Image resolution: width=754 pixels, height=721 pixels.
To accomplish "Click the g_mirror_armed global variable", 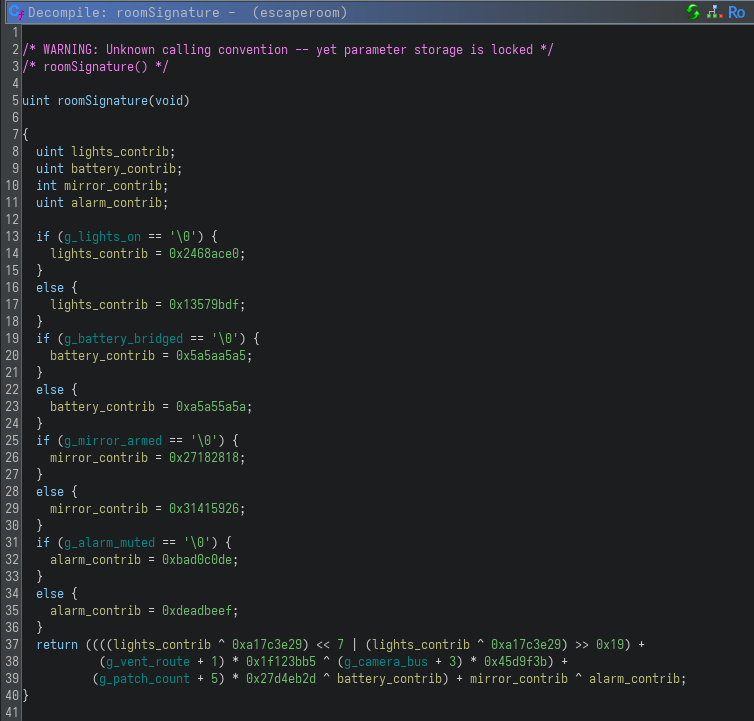I will click(x=113, y=441).
